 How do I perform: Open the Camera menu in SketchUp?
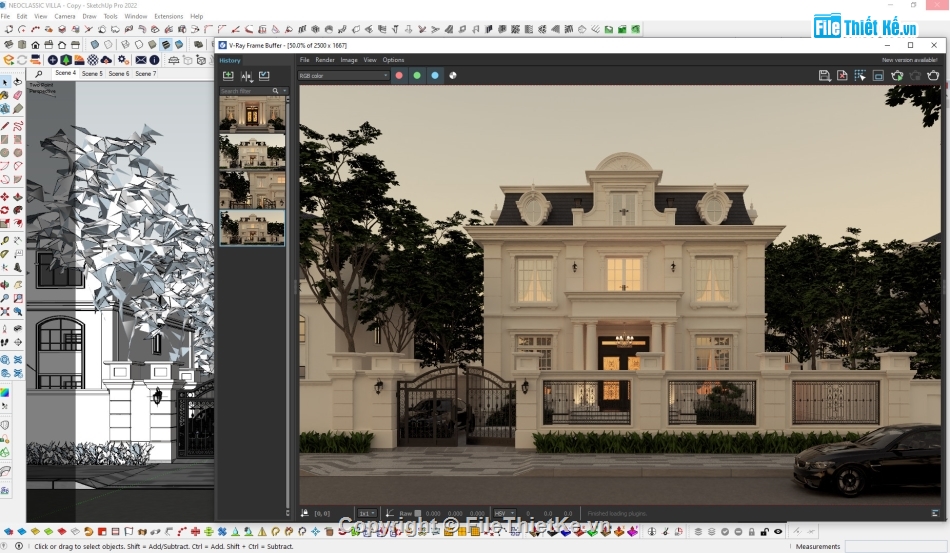click(x=65, y=16)
